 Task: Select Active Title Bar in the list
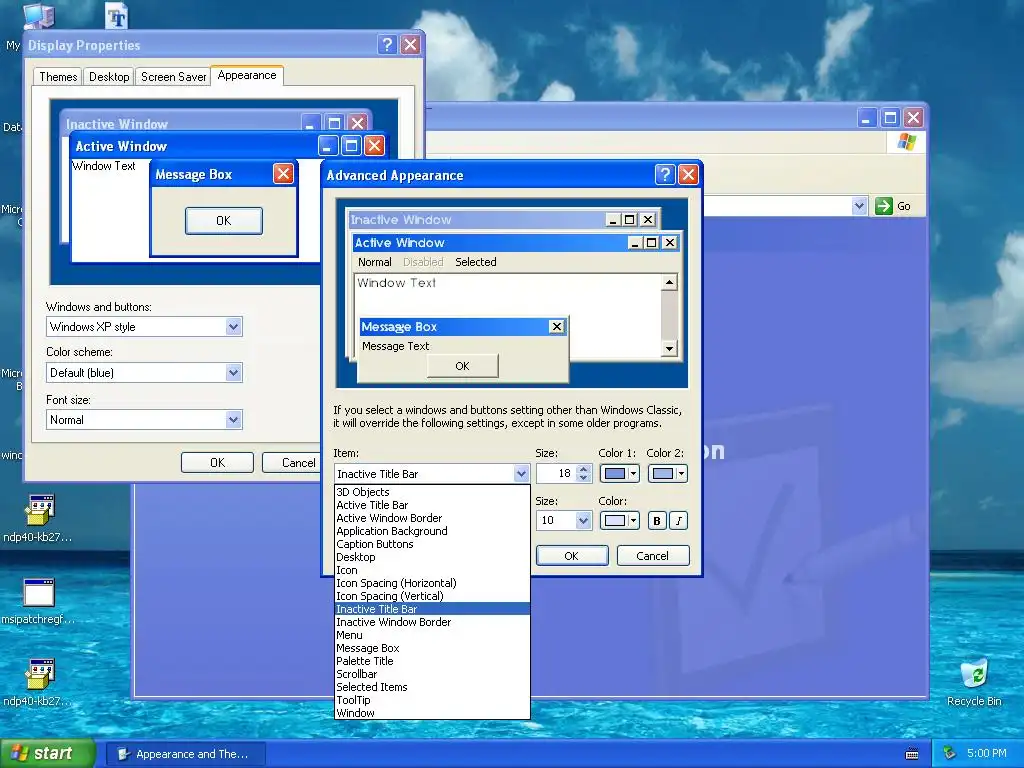(432, 505)
